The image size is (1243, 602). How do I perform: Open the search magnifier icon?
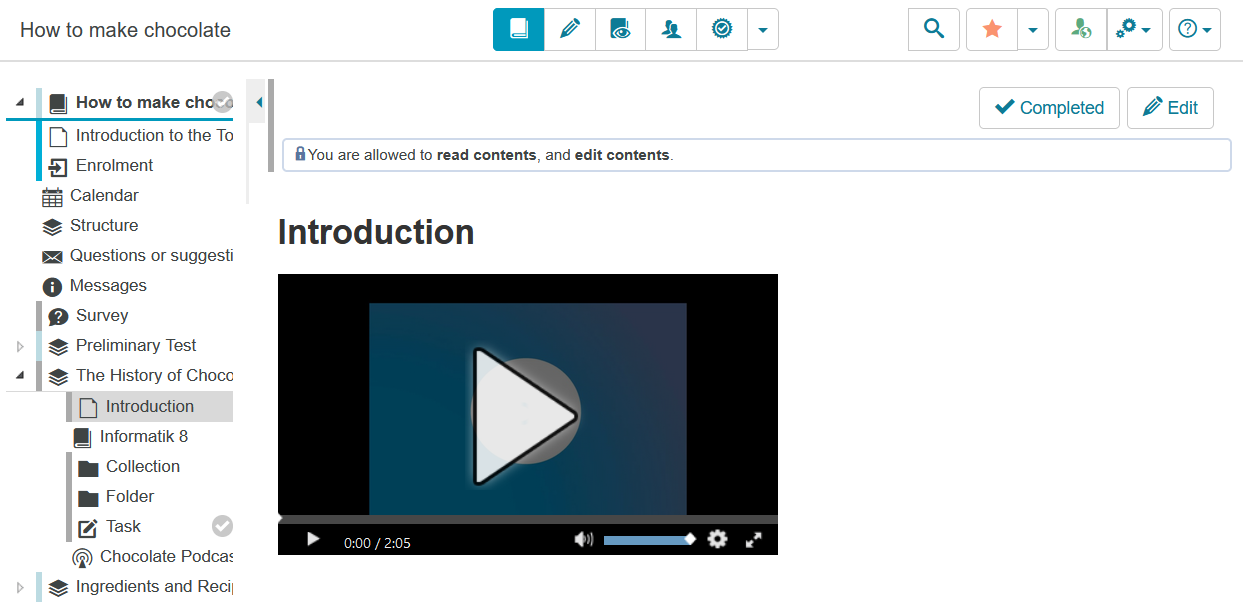click(x=933, y=30)
